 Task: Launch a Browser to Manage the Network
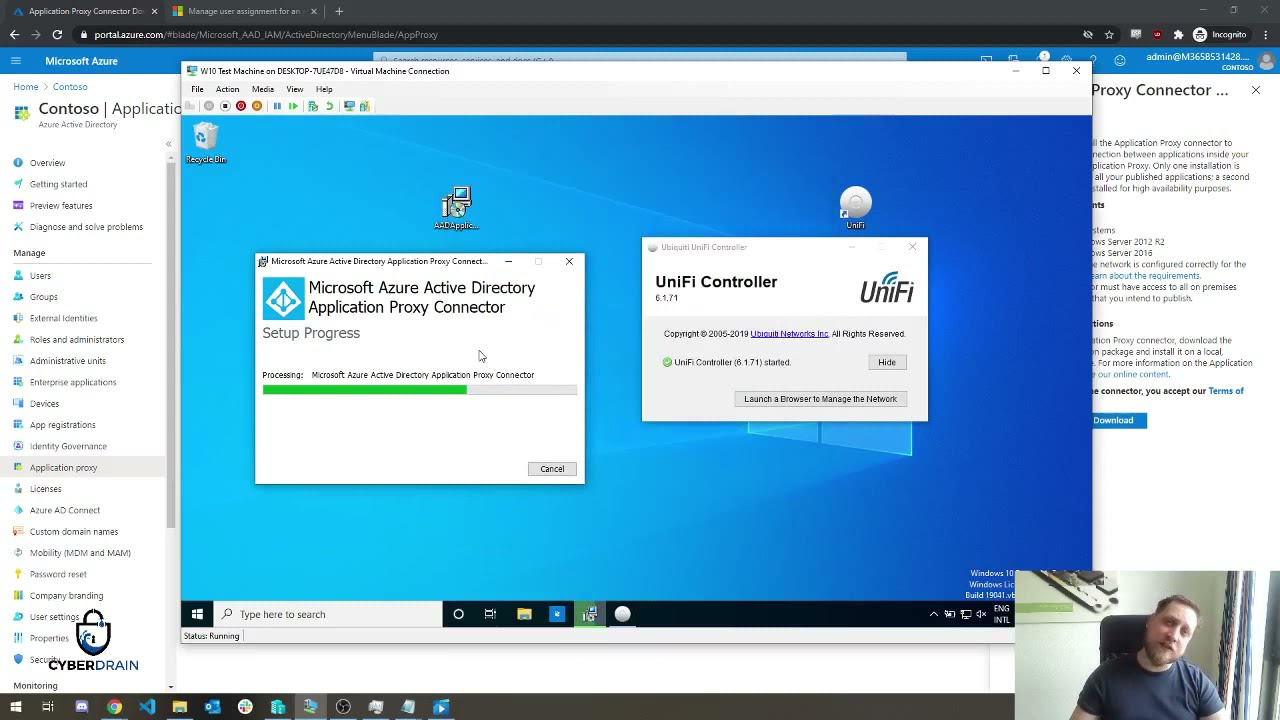tap(820, 399)
